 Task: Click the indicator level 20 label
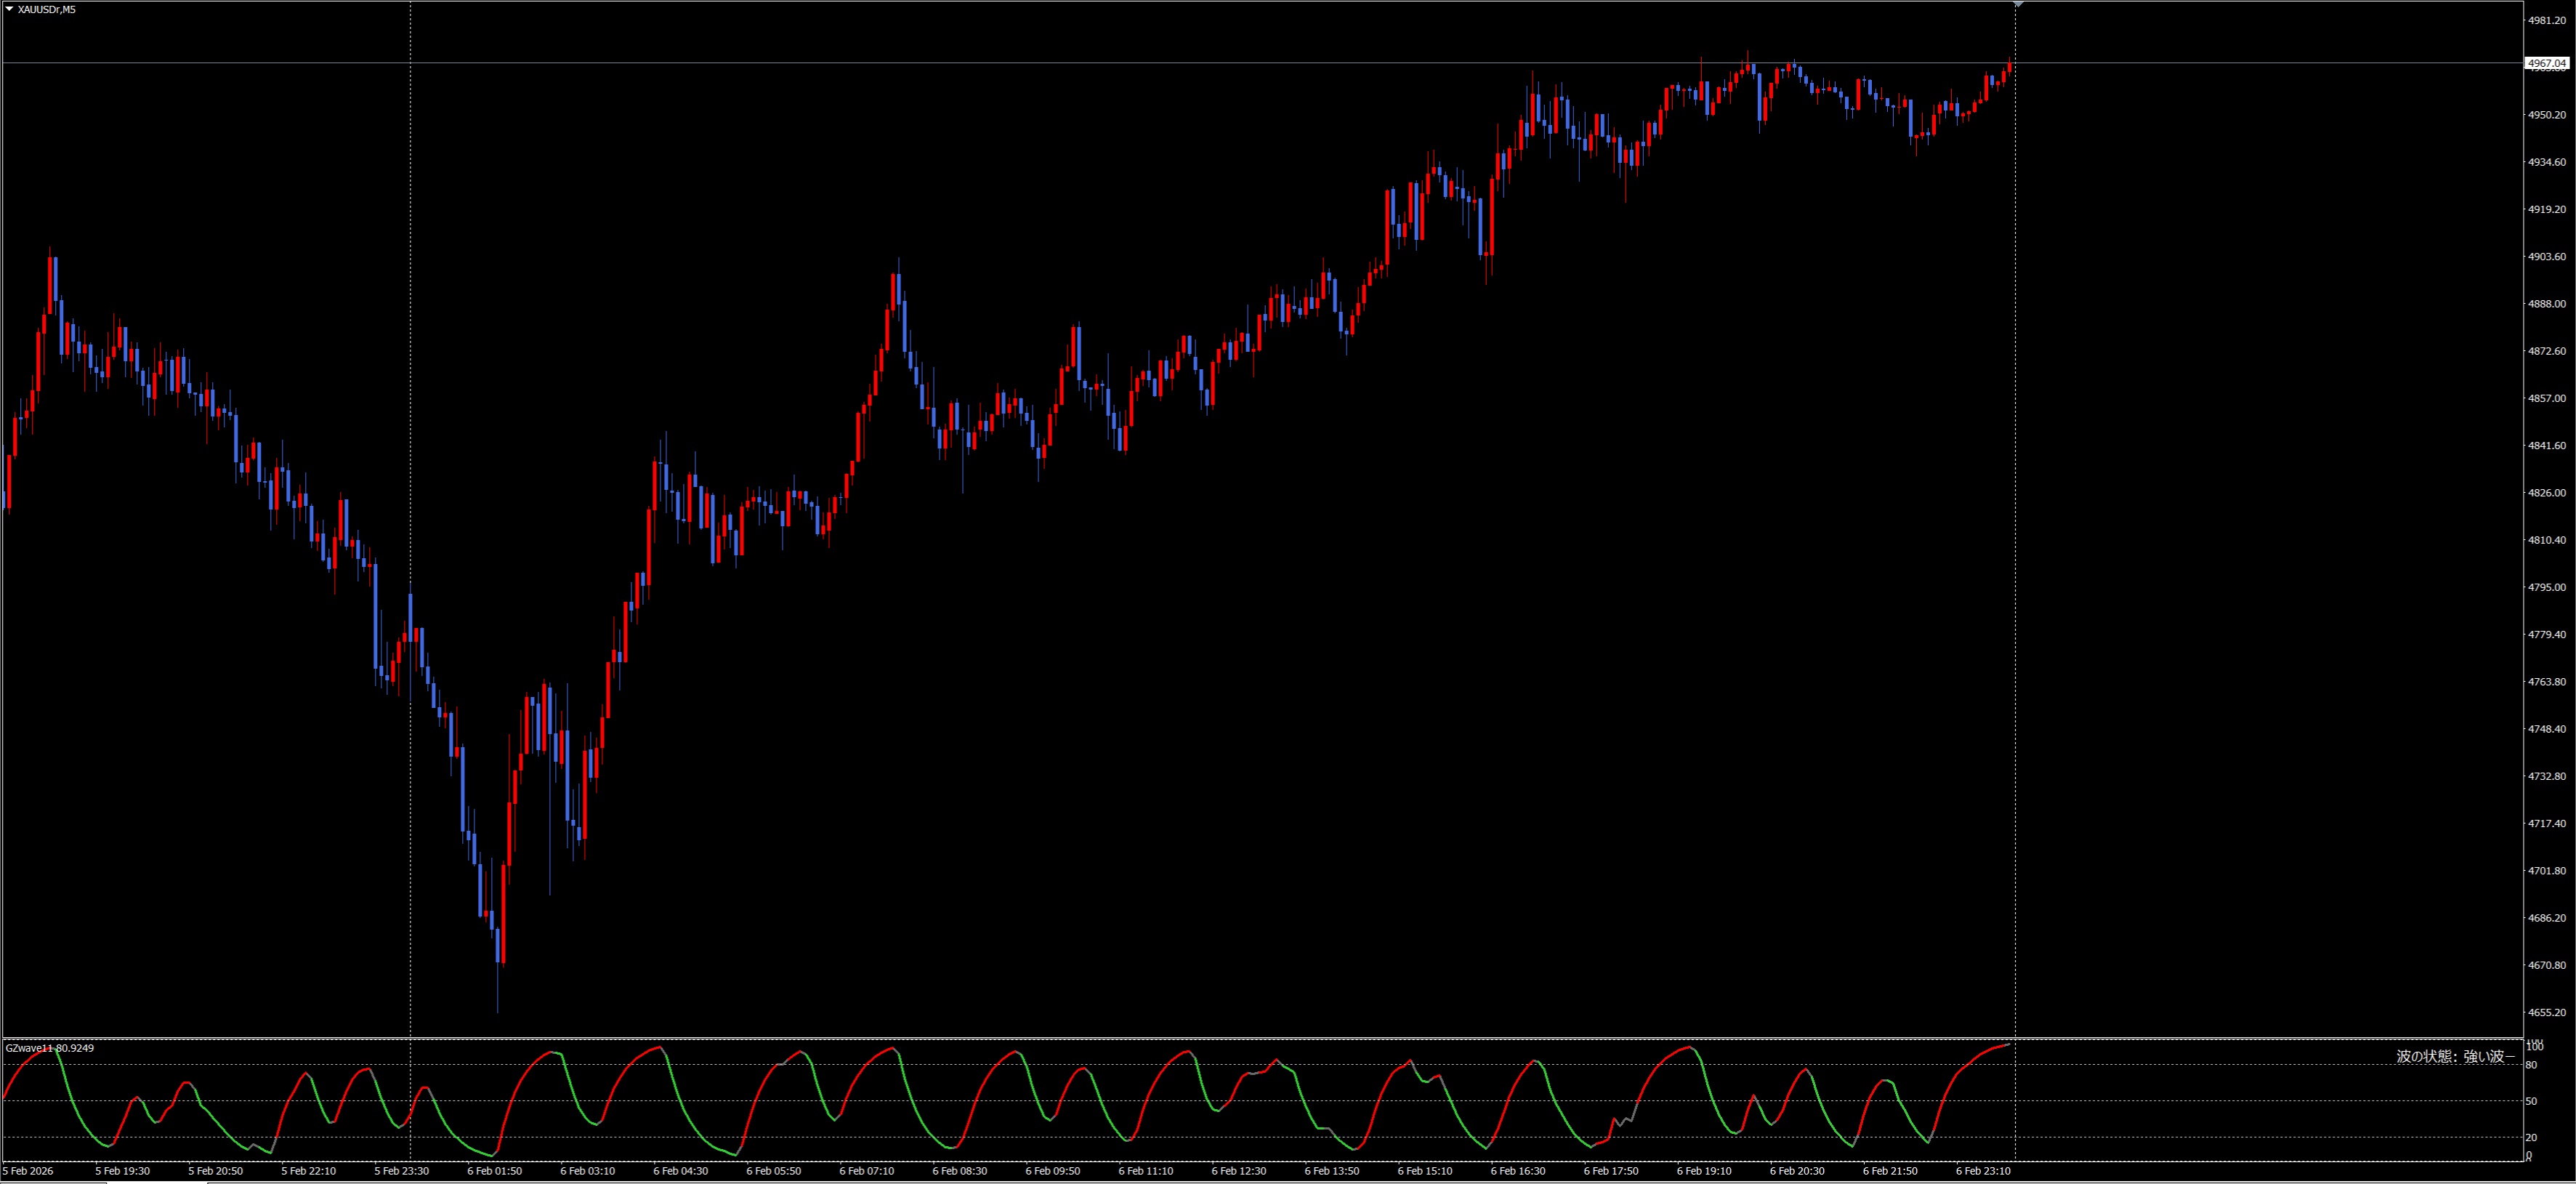(x=2531, y=1137)
